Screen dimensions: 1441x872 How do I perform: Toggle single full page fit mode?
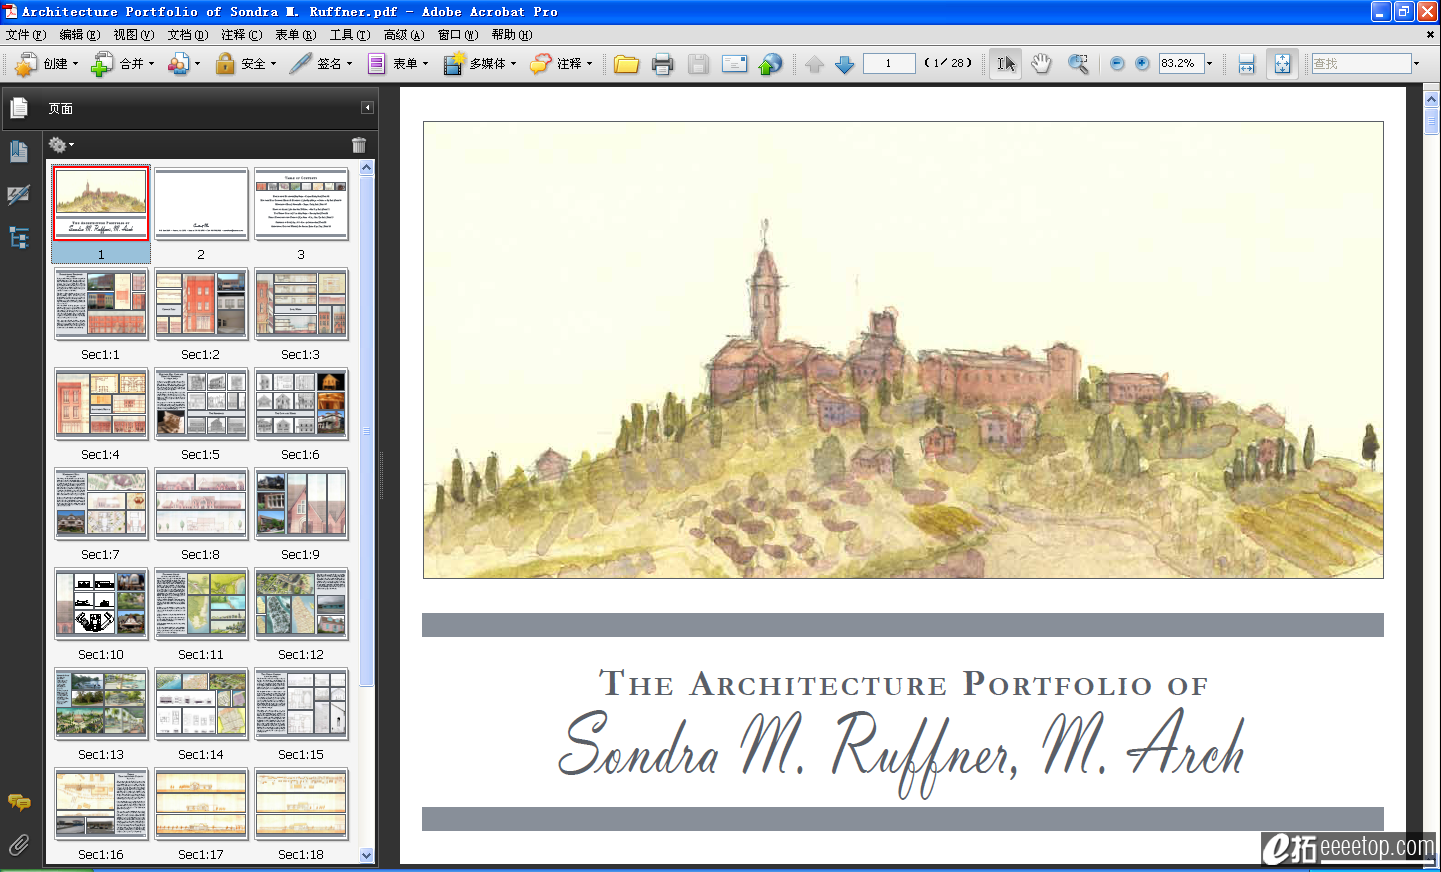[1282, 64]
